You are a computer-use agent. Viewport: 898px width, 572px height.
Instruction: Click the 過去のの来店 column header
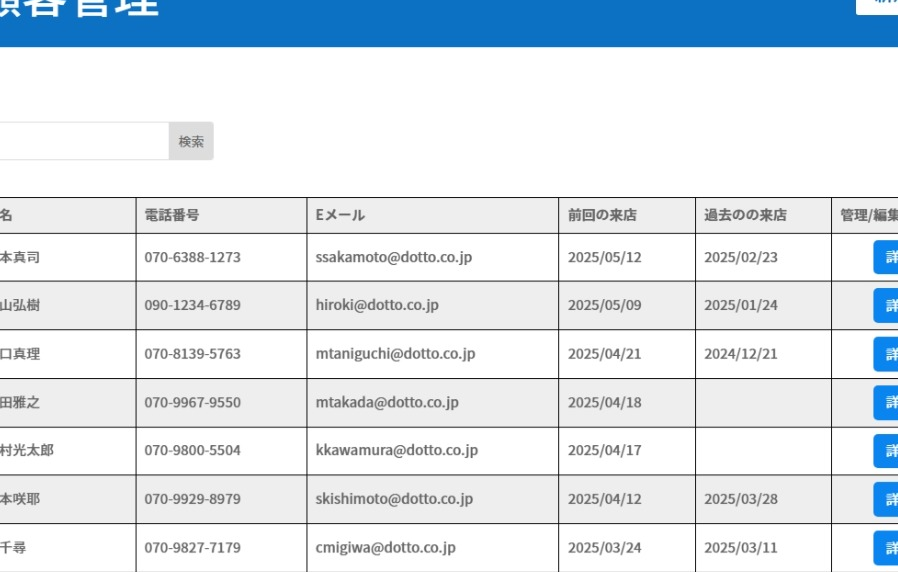coord(745,215)
